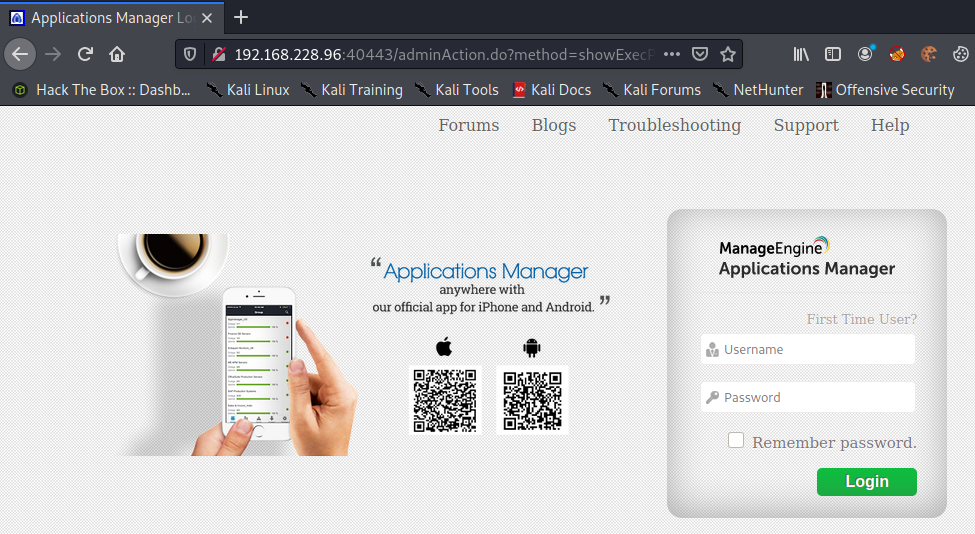Click the FoxyProxy extension icon
This screenshot has width=975, height=534.
[x=897, y=55]
